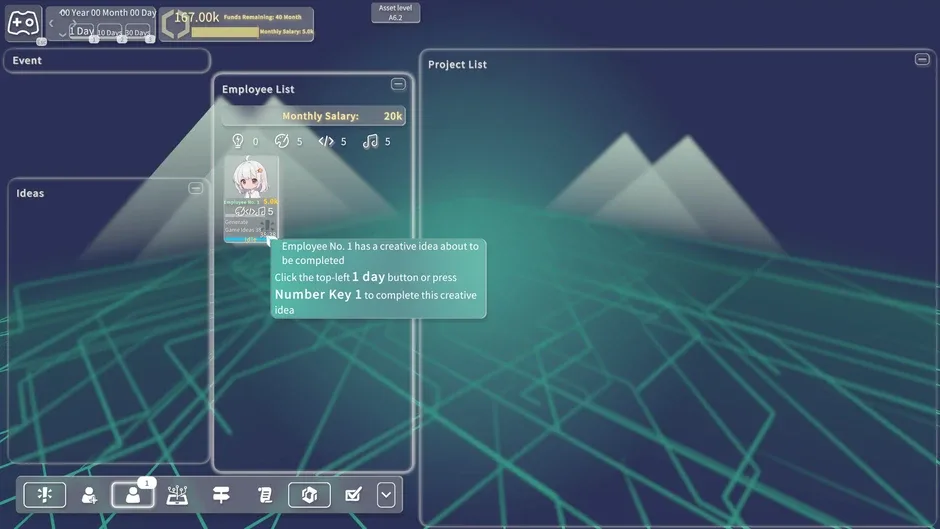This screenshot has height=529, width=940.
Task: Open the Asset level A6.2 box
Action: [x=396, y=13]
